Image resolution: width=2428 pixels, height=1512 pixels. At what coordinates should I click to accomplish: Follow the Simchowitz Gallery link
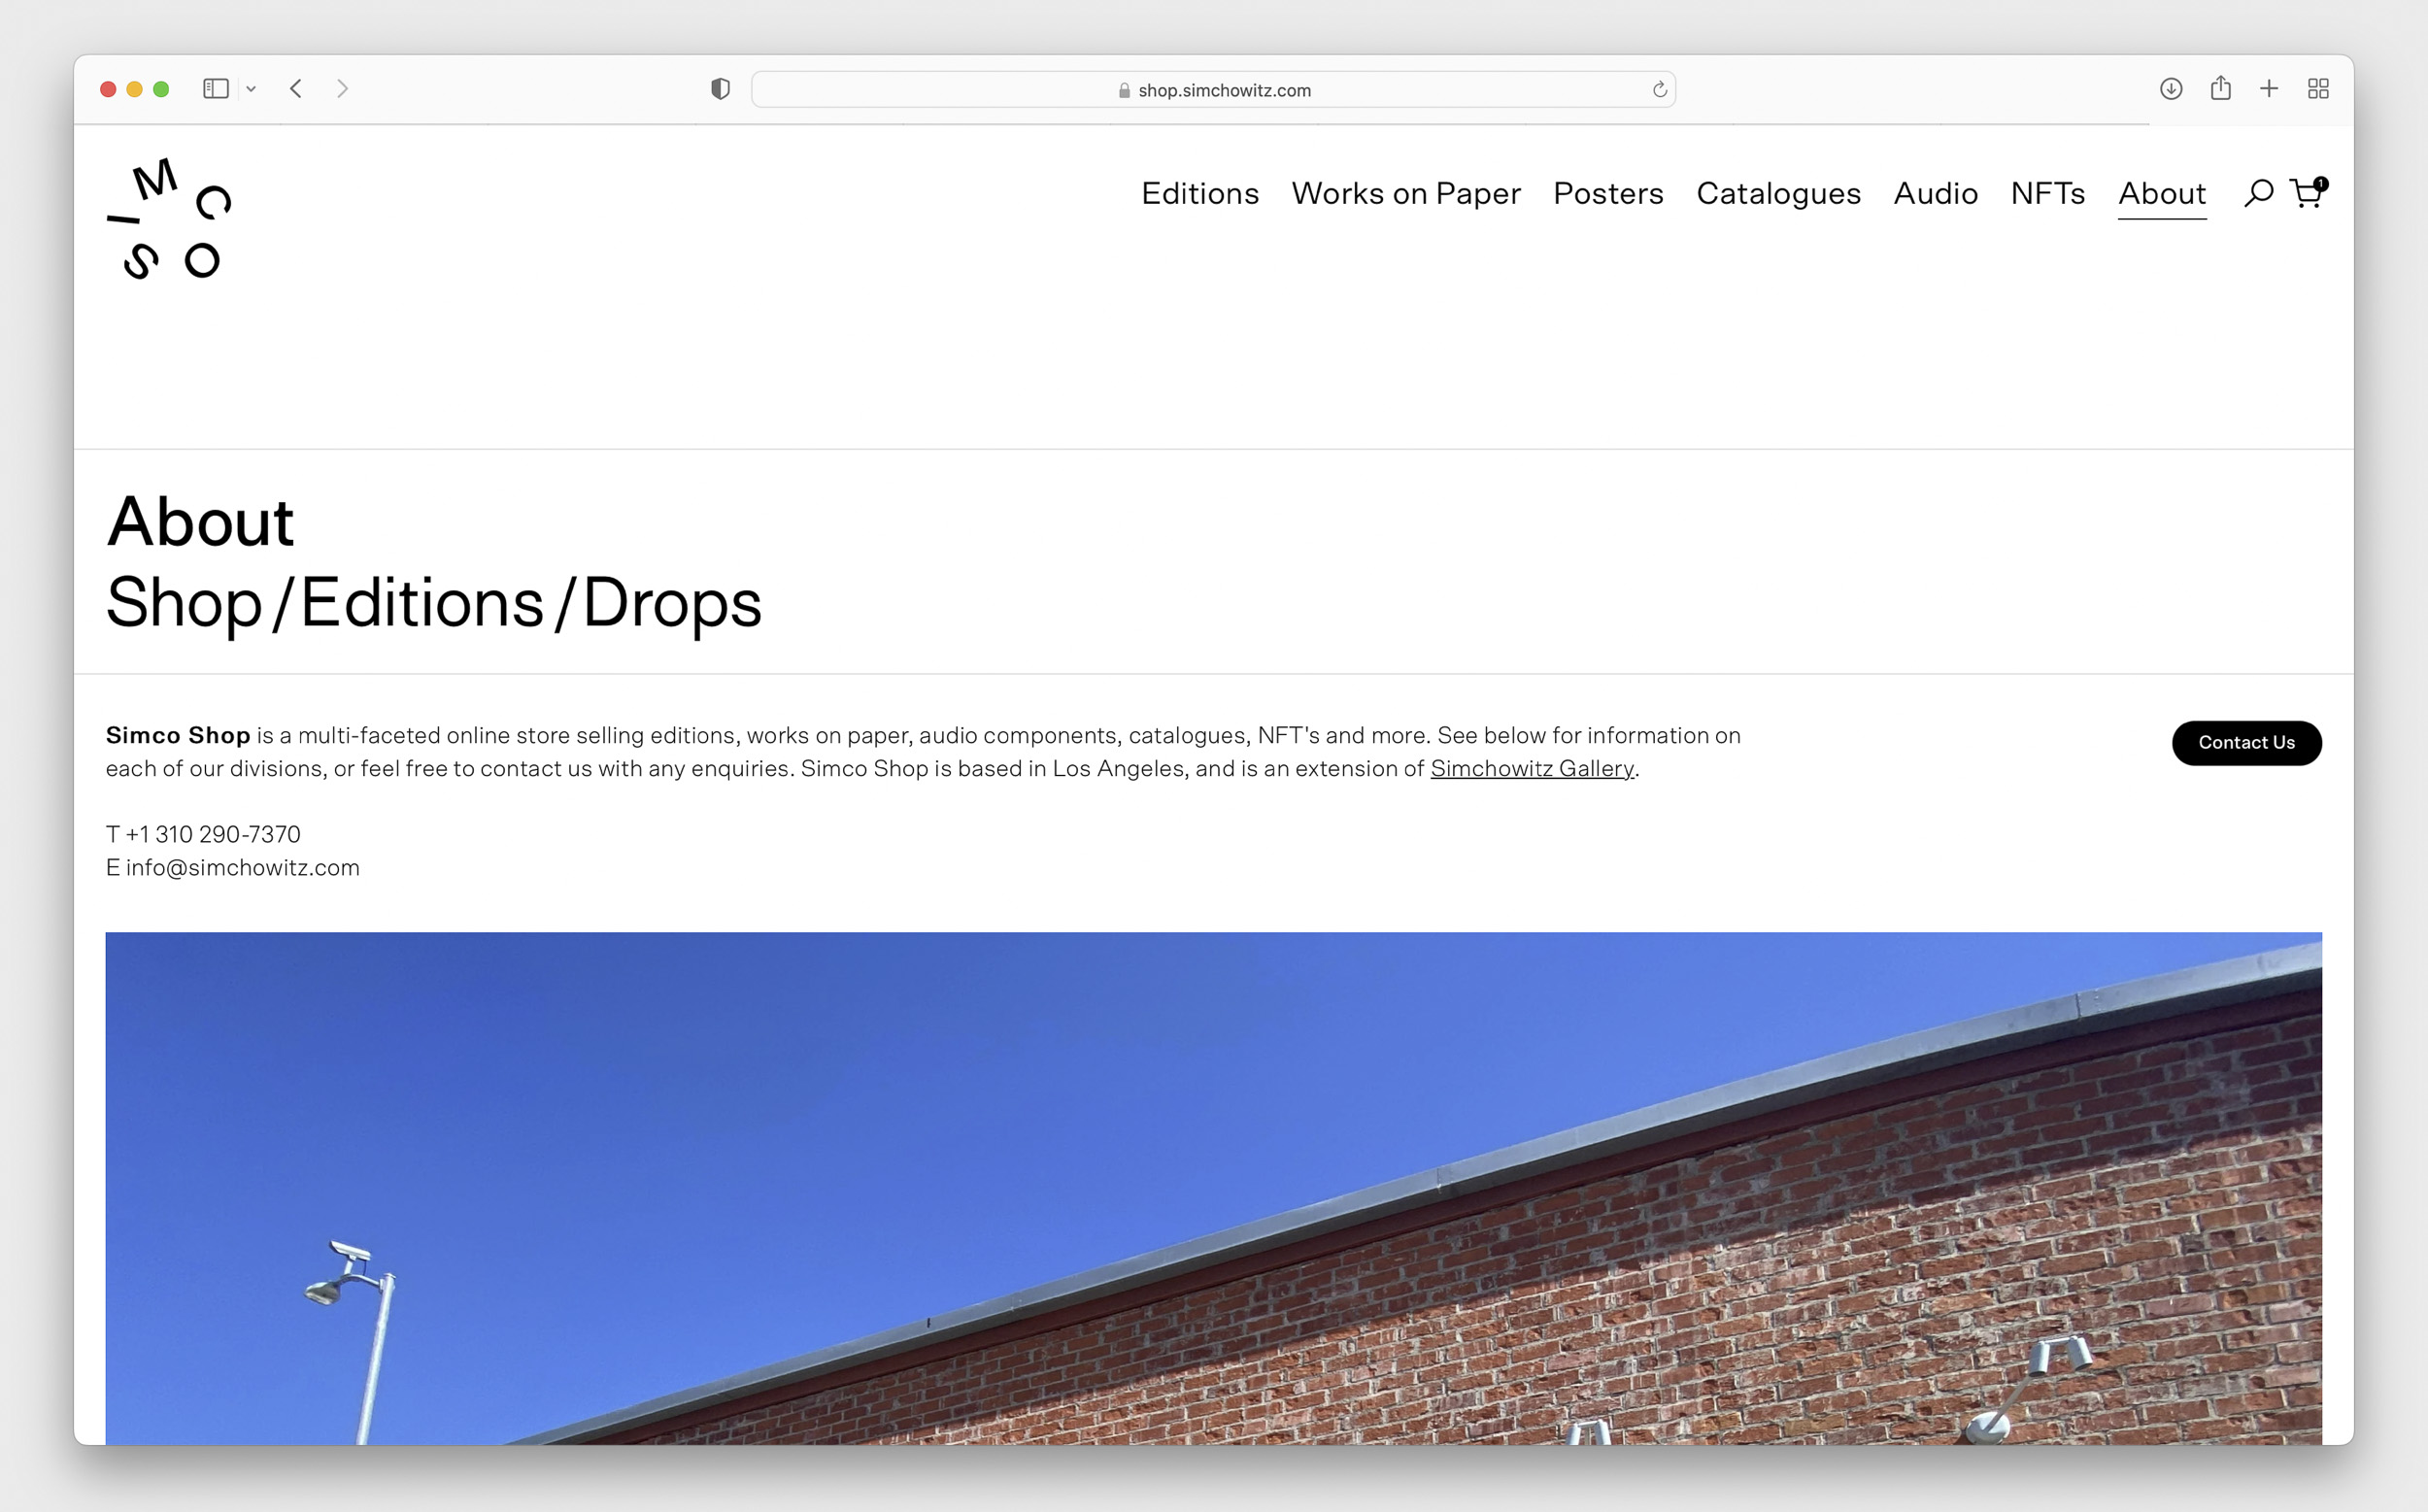coord(1531,768)
